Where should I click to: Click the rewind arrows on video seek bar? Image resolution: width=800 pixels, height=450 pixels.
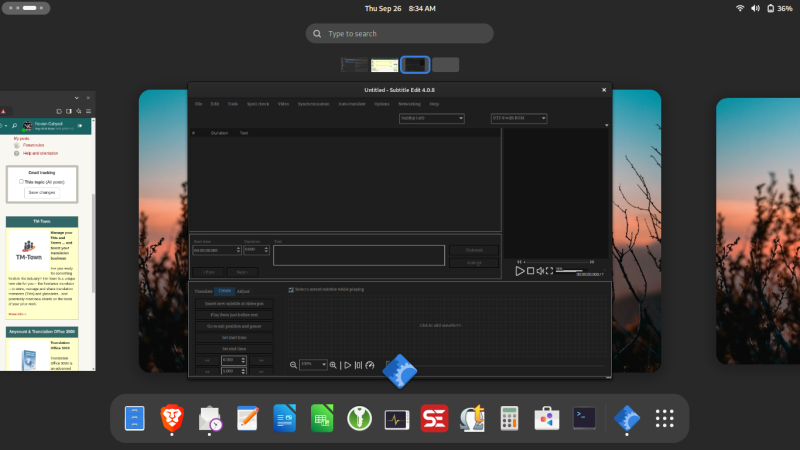click(x=519, y=262)
